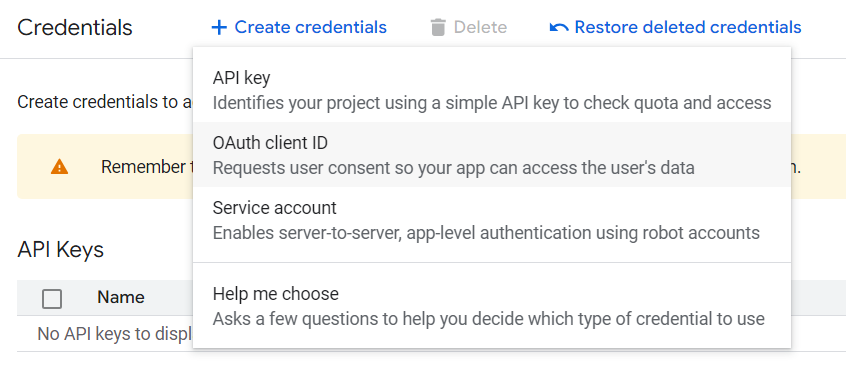Screen dimensions: 846x381
Task: Click the Restore undo arrow icon
Action: click(x=559, y=27)
